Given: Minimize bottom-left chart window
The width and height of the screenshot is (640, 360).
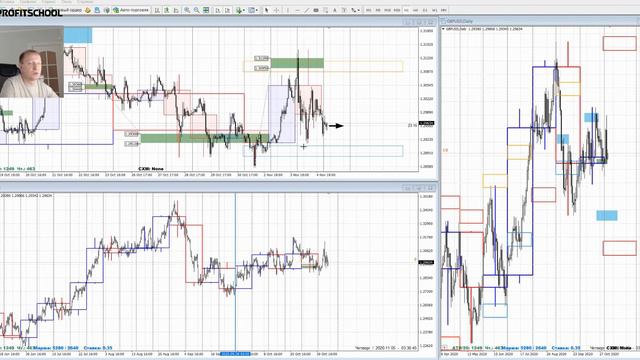Looking at the screenshot, I should click(x=408, y=188).
